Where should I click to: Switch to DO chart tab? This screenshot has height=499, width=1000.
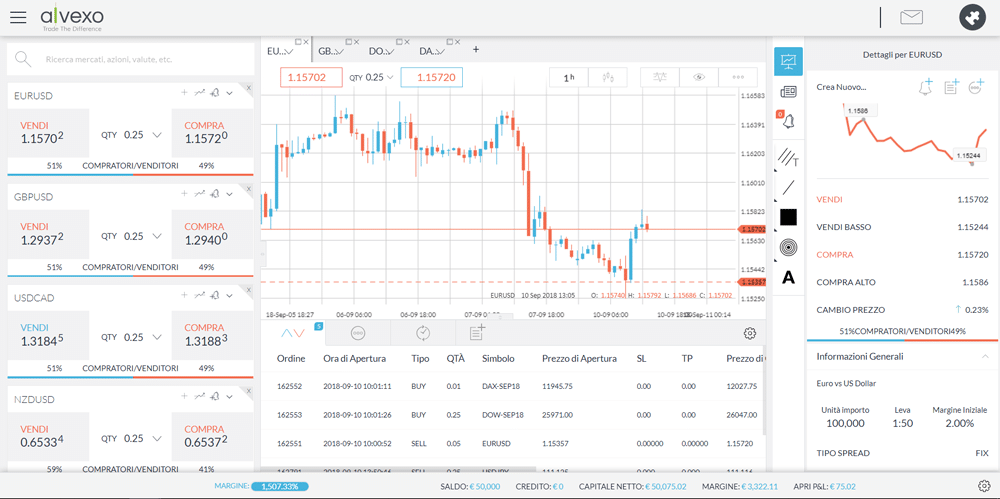pyautogui.click(x=381, y=50)
